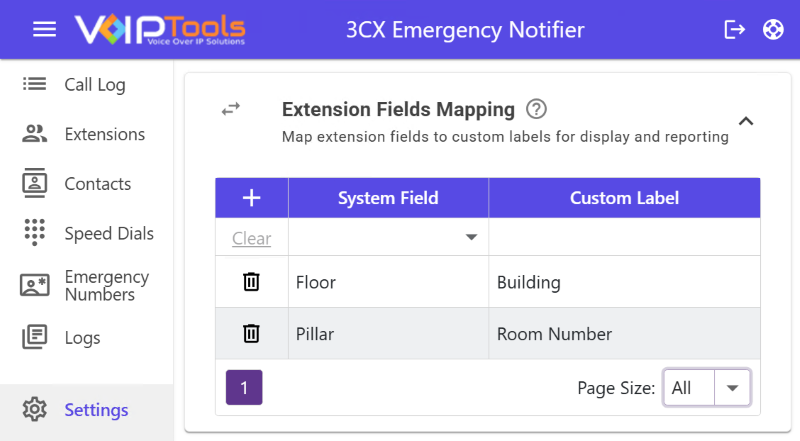Image resolution: width=800 pixels, height=441 pixels.
Task: Delete the Pillar mapping row
Action: [x=252, y=334]
